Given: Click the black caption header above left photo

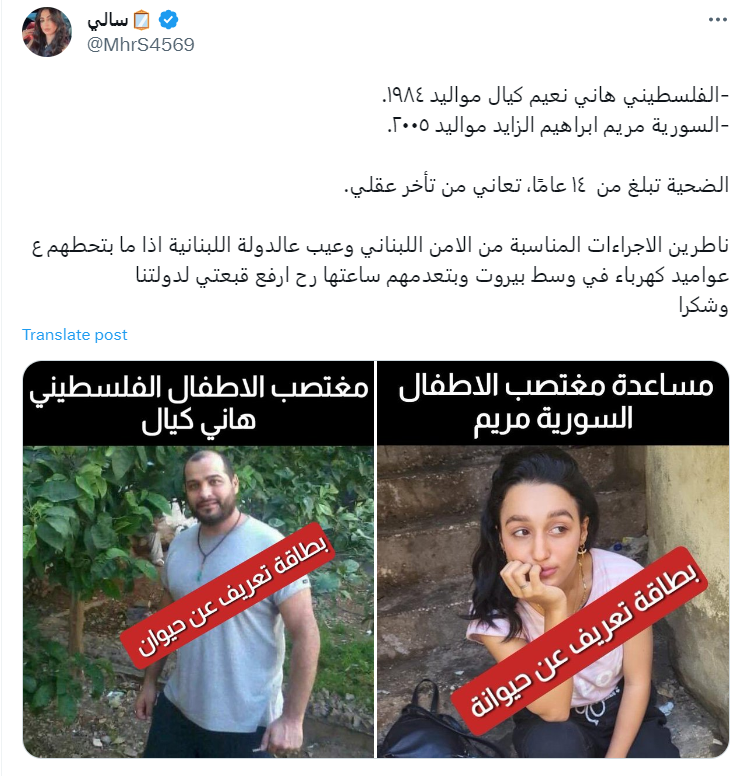Looking at the screenshot, I should point(199,403).
